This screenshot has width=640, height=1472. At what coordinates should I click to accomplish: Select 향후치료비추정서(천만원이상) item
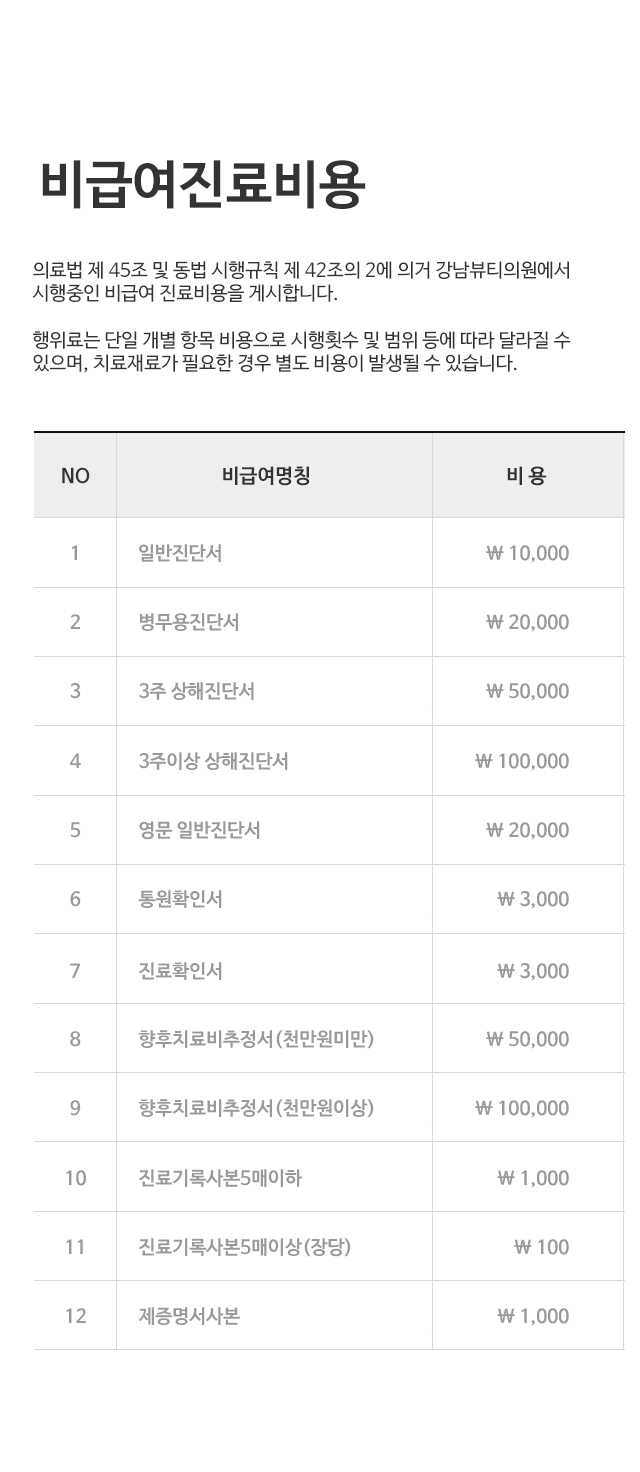pos(256,1108)
